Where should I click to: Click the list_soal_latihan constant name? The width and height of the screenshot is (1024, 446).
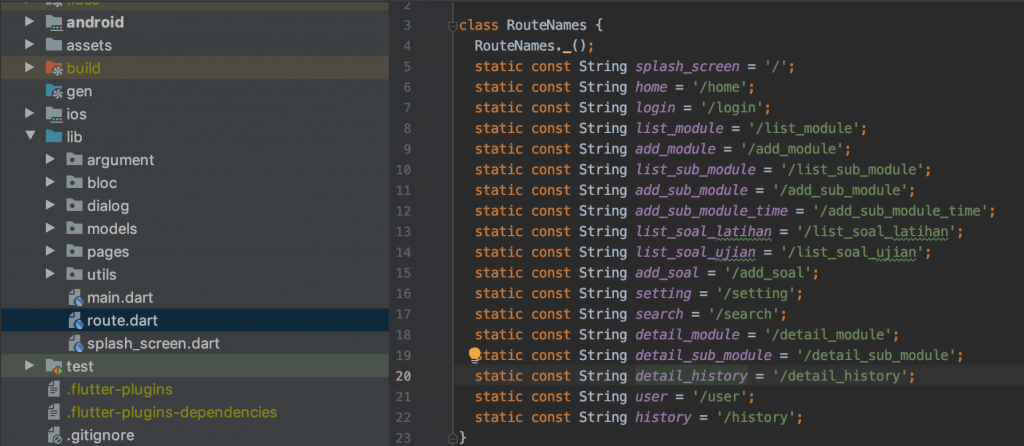tap(703, 231)
